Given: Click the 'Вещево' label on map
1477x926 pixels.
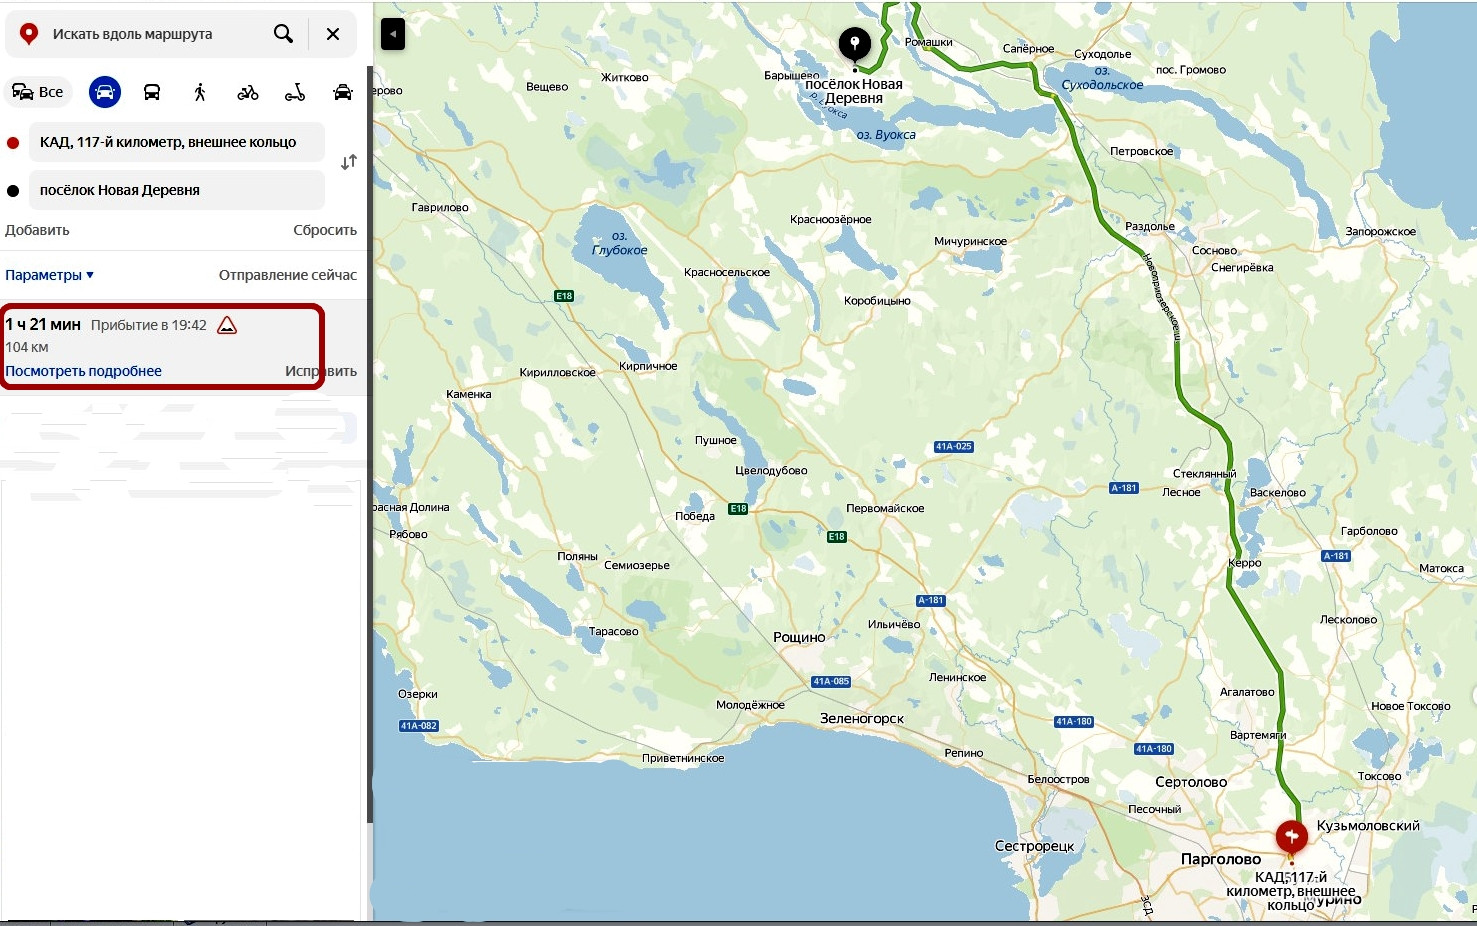Looking at the screenshot, I should [x=547, y=86].
